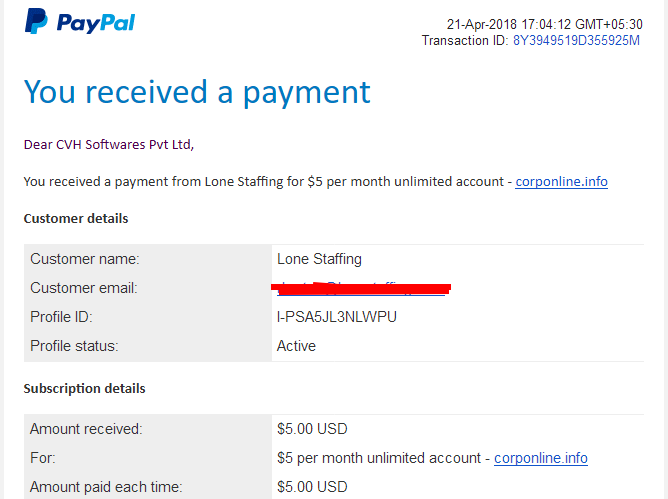Click the 'Amount received:' label

pyautogui.click(x=86, y=429)
